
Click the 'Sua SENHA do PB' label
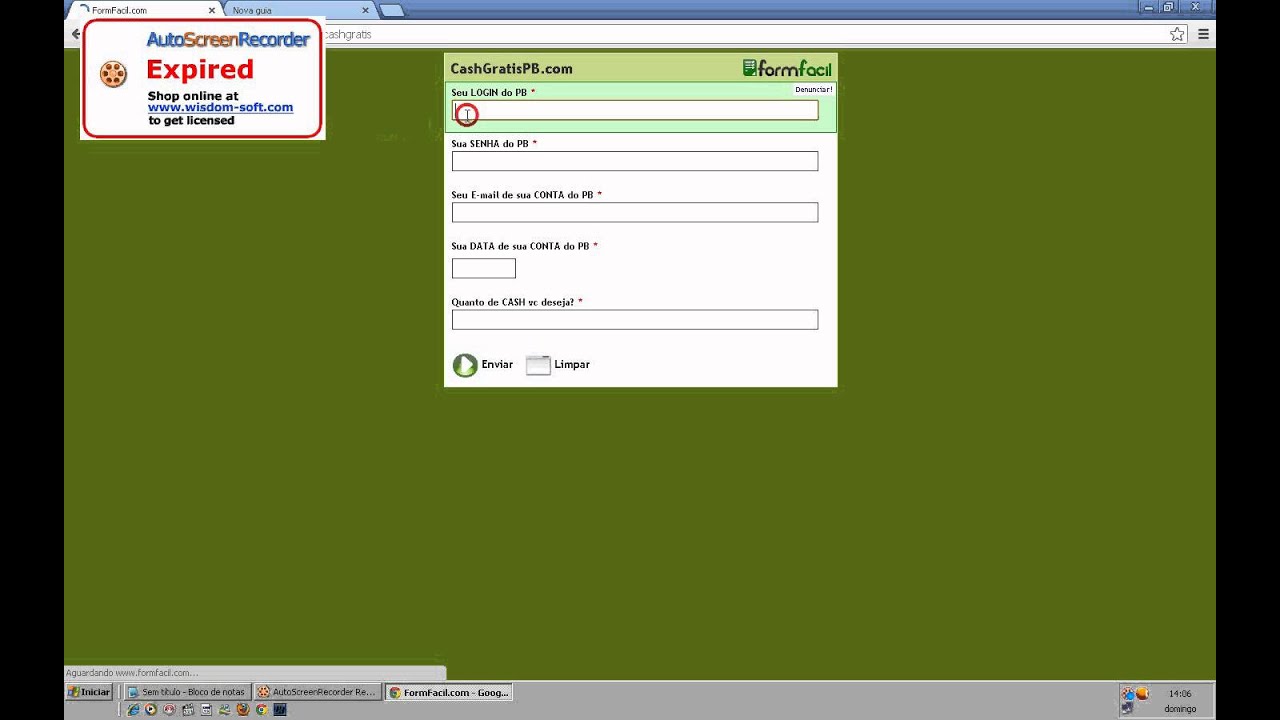[490, 143]
